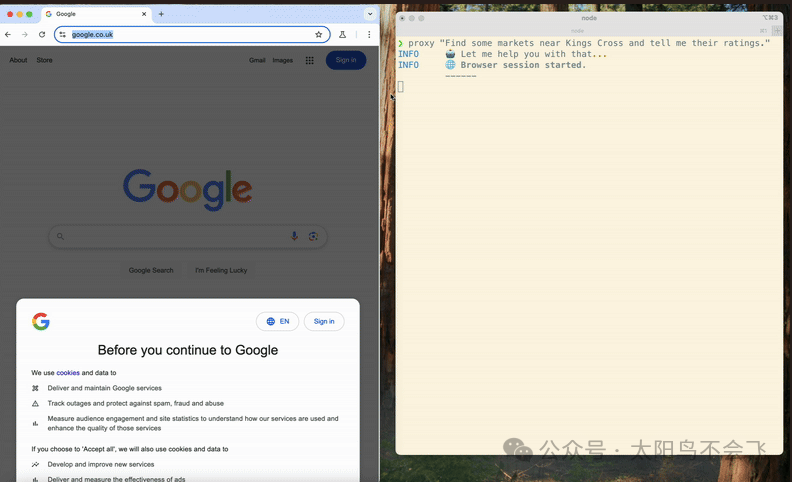Open the Store link

click(44, 60)
